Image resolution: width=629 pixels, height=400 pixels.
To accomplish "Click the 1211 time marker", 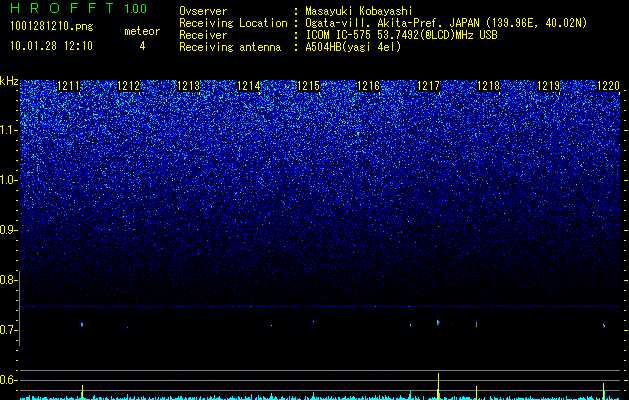I will click(x=68, y=86).
